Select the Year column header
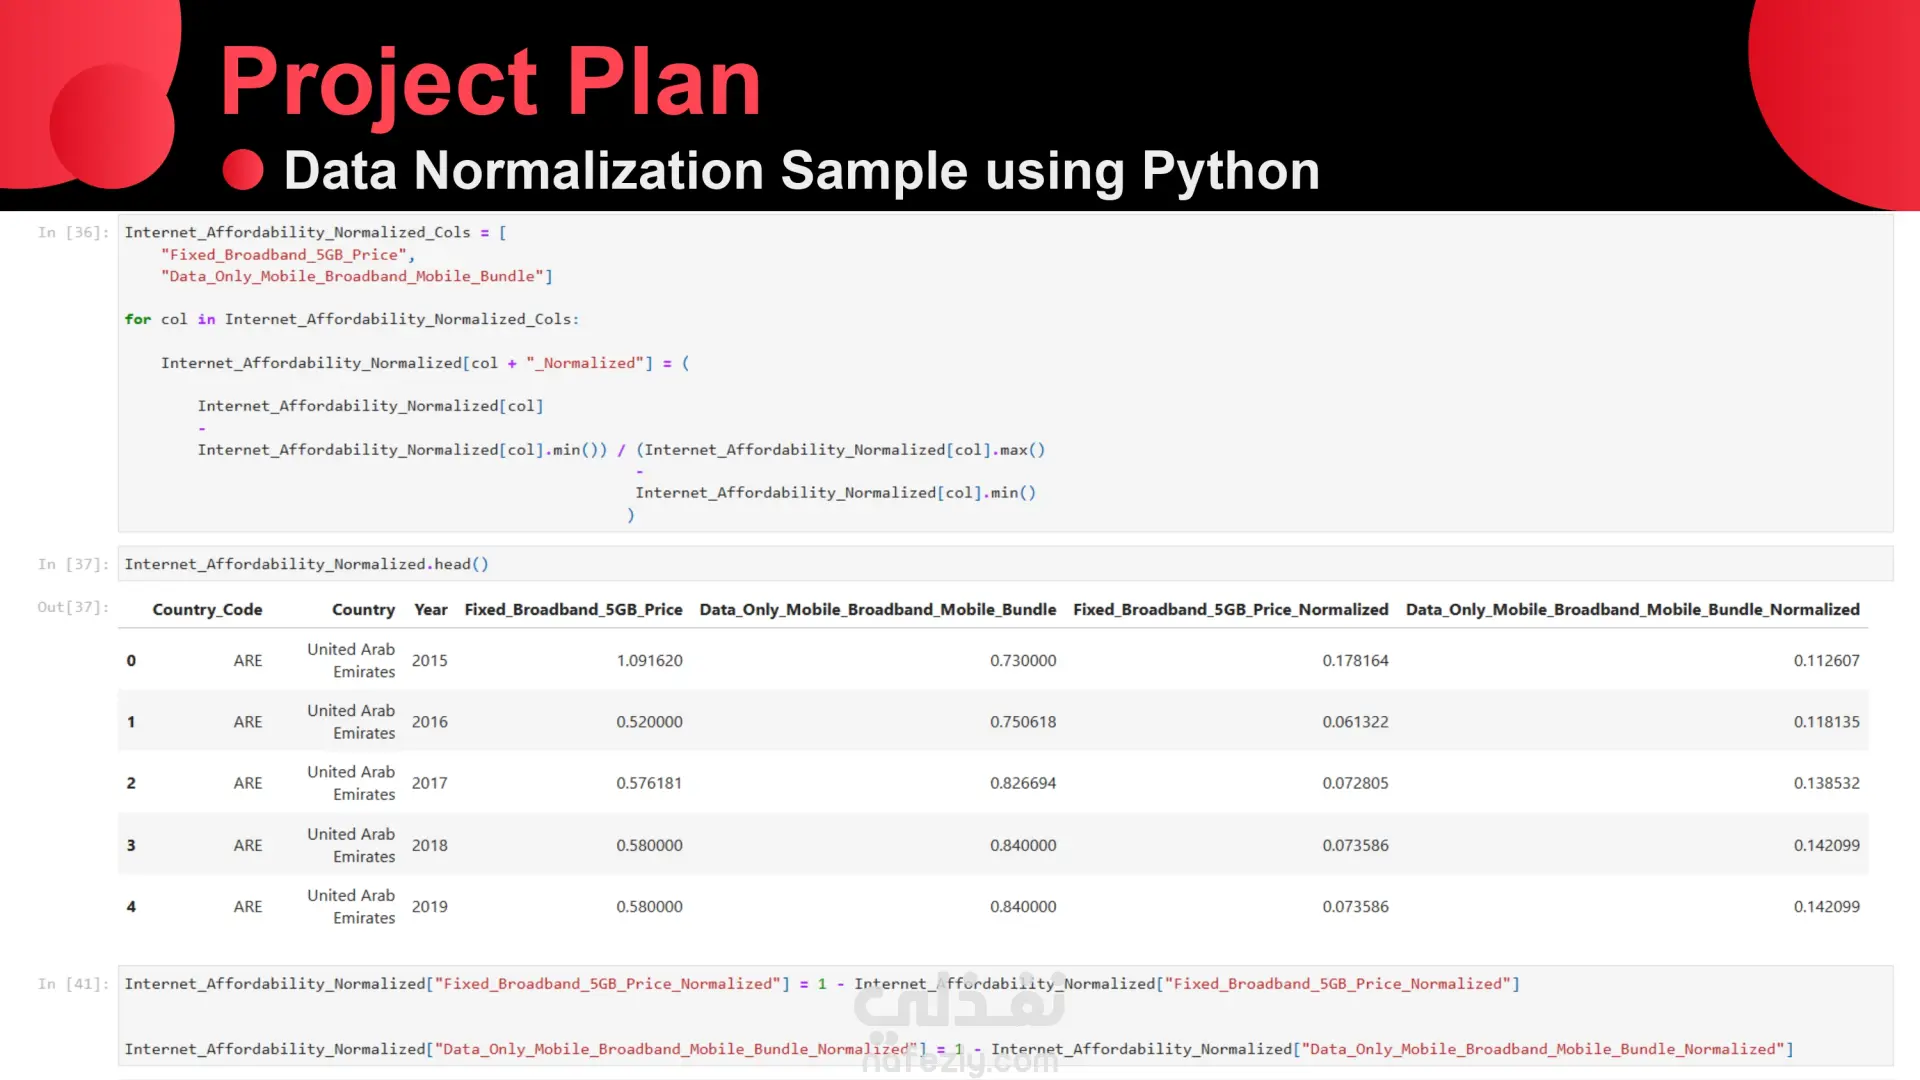Image resolution: width=1920 pixels, height=1080 pixels. (431, 610)
